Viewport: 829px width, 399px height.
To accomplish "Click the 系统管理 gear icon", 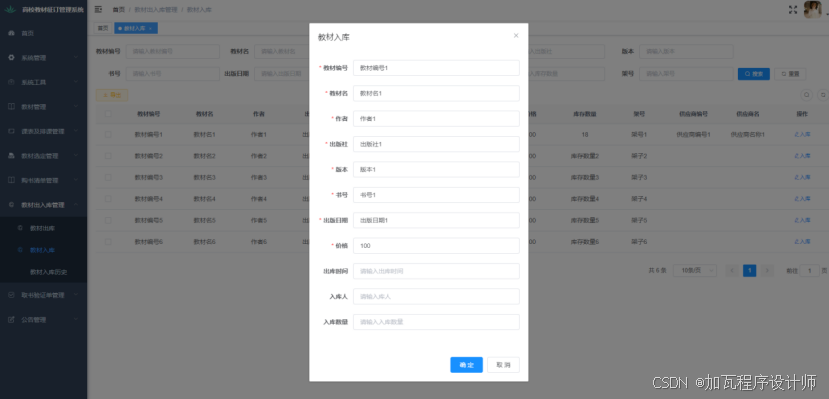I will 11,58.
